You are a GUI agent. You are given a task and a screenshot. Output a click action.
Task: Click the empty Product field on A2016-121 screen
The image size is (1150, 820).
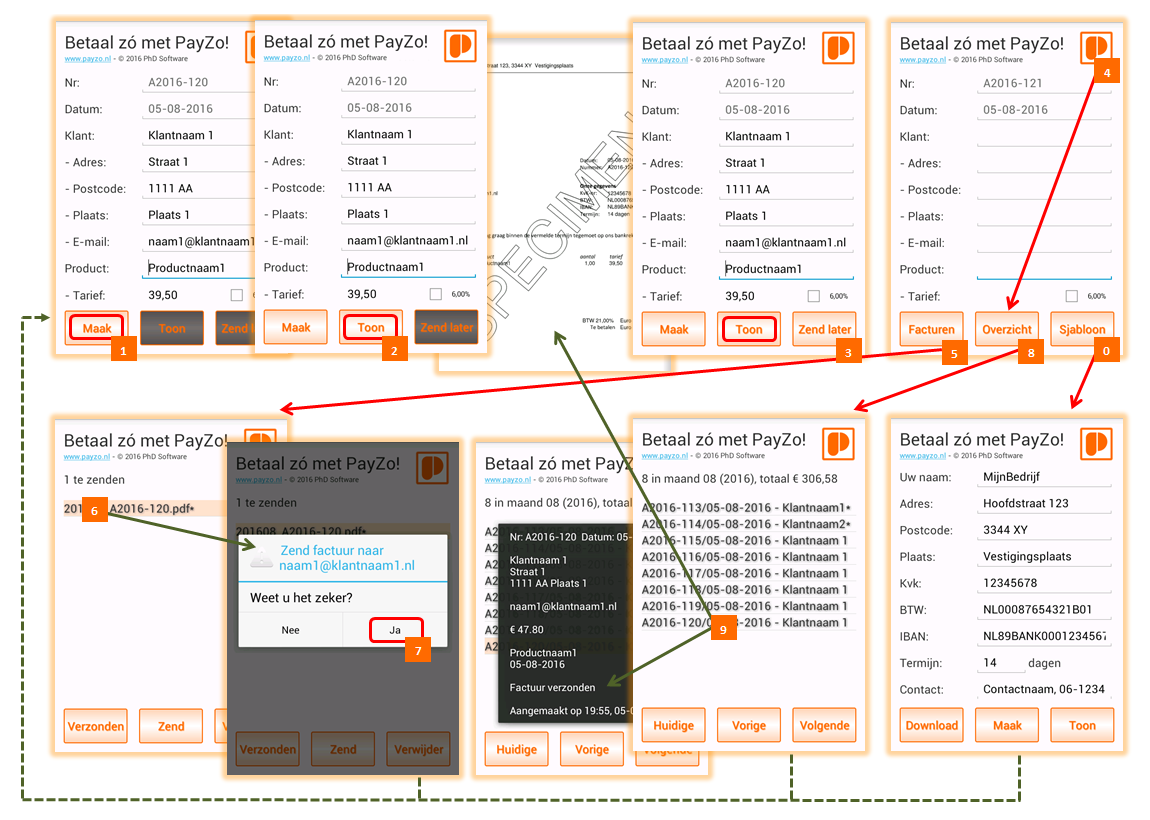pyautogui.click(x=1044, y=269)
